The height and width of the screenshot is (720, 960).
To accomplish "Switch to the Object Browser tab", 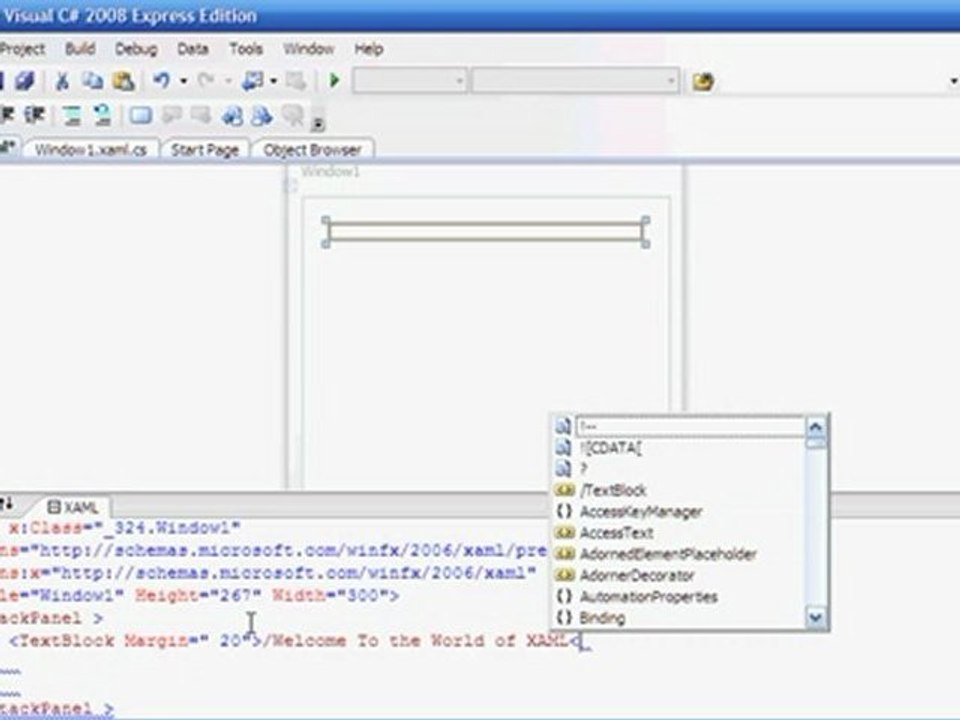I will (312, 150).
